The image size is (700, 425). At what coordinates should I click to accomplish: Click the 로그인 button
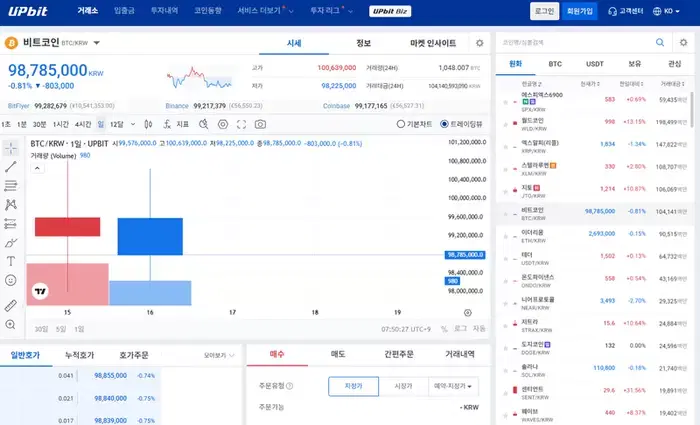pos(544,11)
